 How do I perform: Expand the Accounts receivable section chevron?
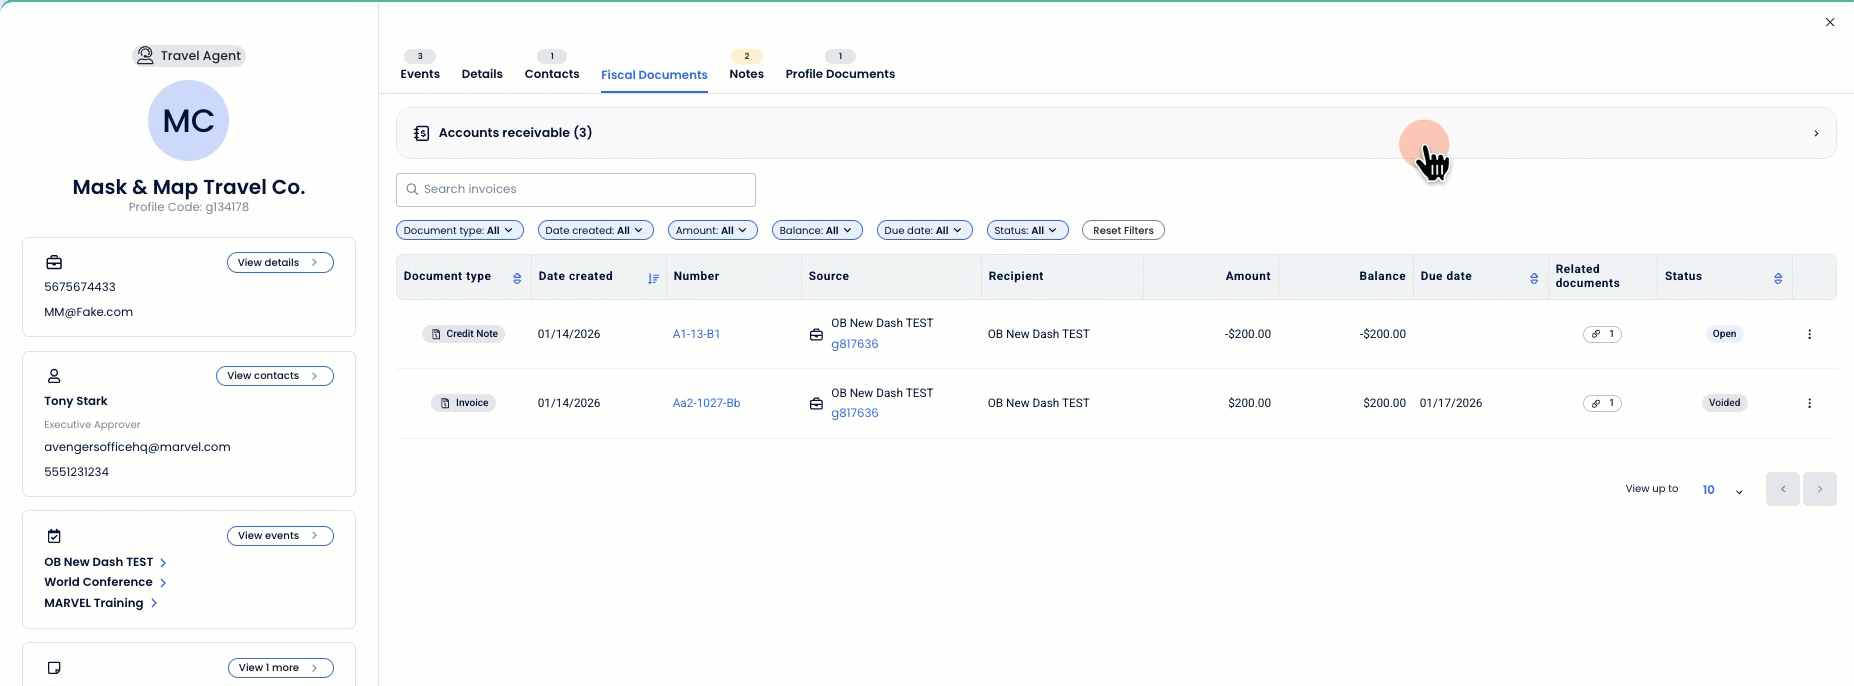pyautogui.click(x=1816, y=133)
